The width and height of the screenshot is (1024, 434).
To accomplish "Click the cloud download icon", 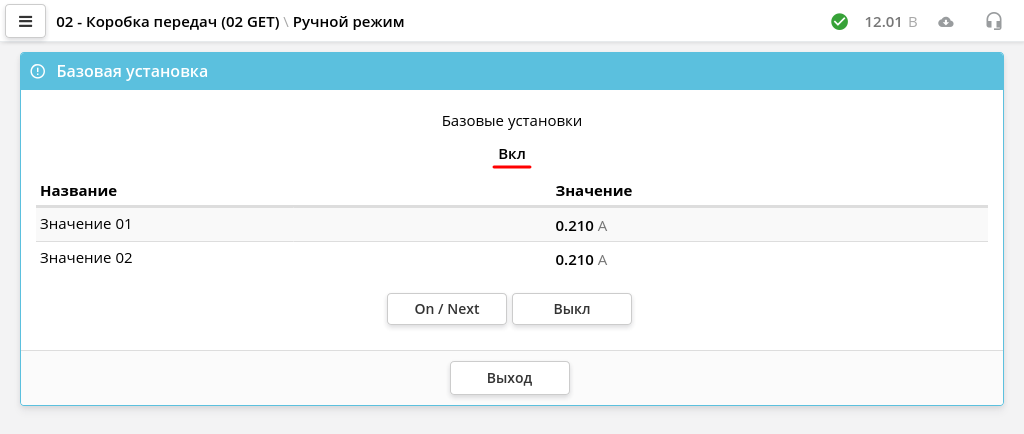I will click(946, 22).
